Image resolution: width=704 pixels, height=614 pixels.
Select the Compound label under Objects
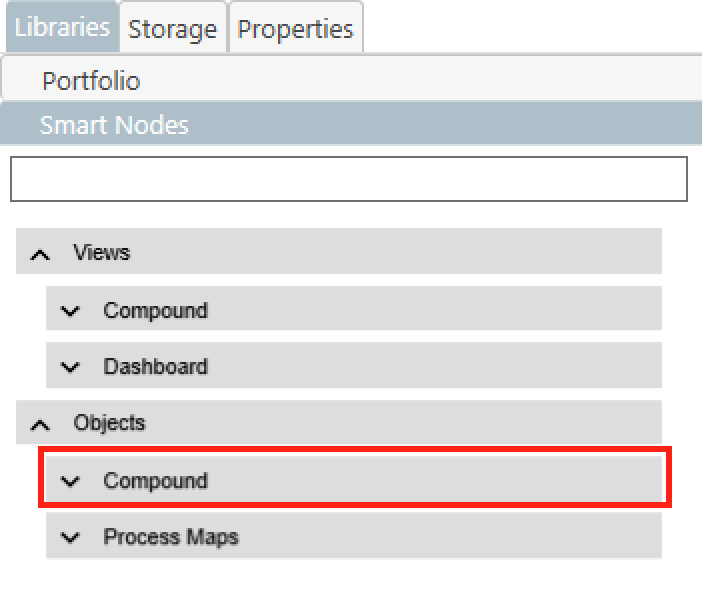[x=156, y=480]
